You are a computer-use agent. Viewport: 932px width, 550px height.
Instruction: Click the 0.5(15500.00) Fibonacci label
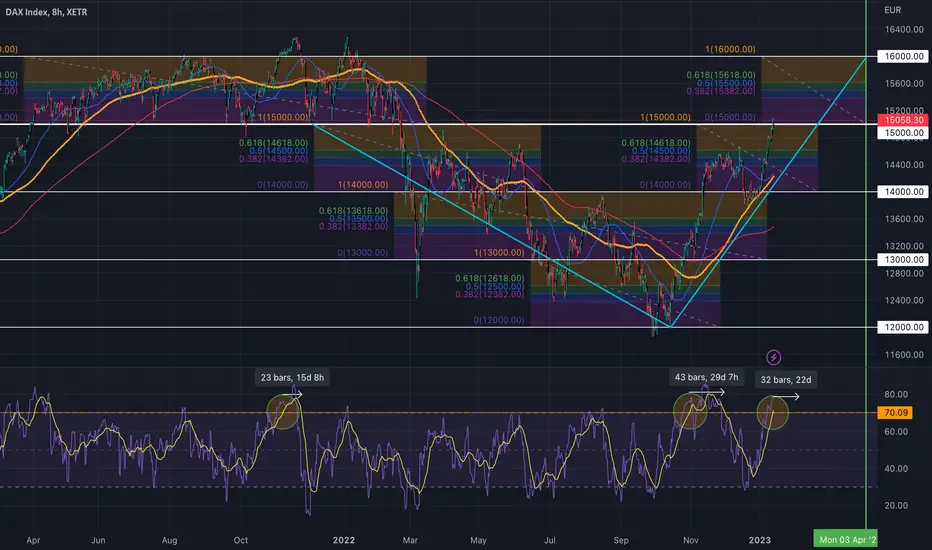pos(726,83)
